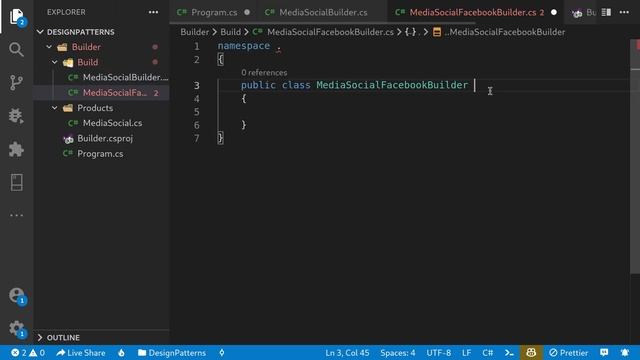Switch to MediaSocialBuilder.cs editor tab
Viewport: 640px width, 360px height.
pyautogui.click(x=322, y=12)
